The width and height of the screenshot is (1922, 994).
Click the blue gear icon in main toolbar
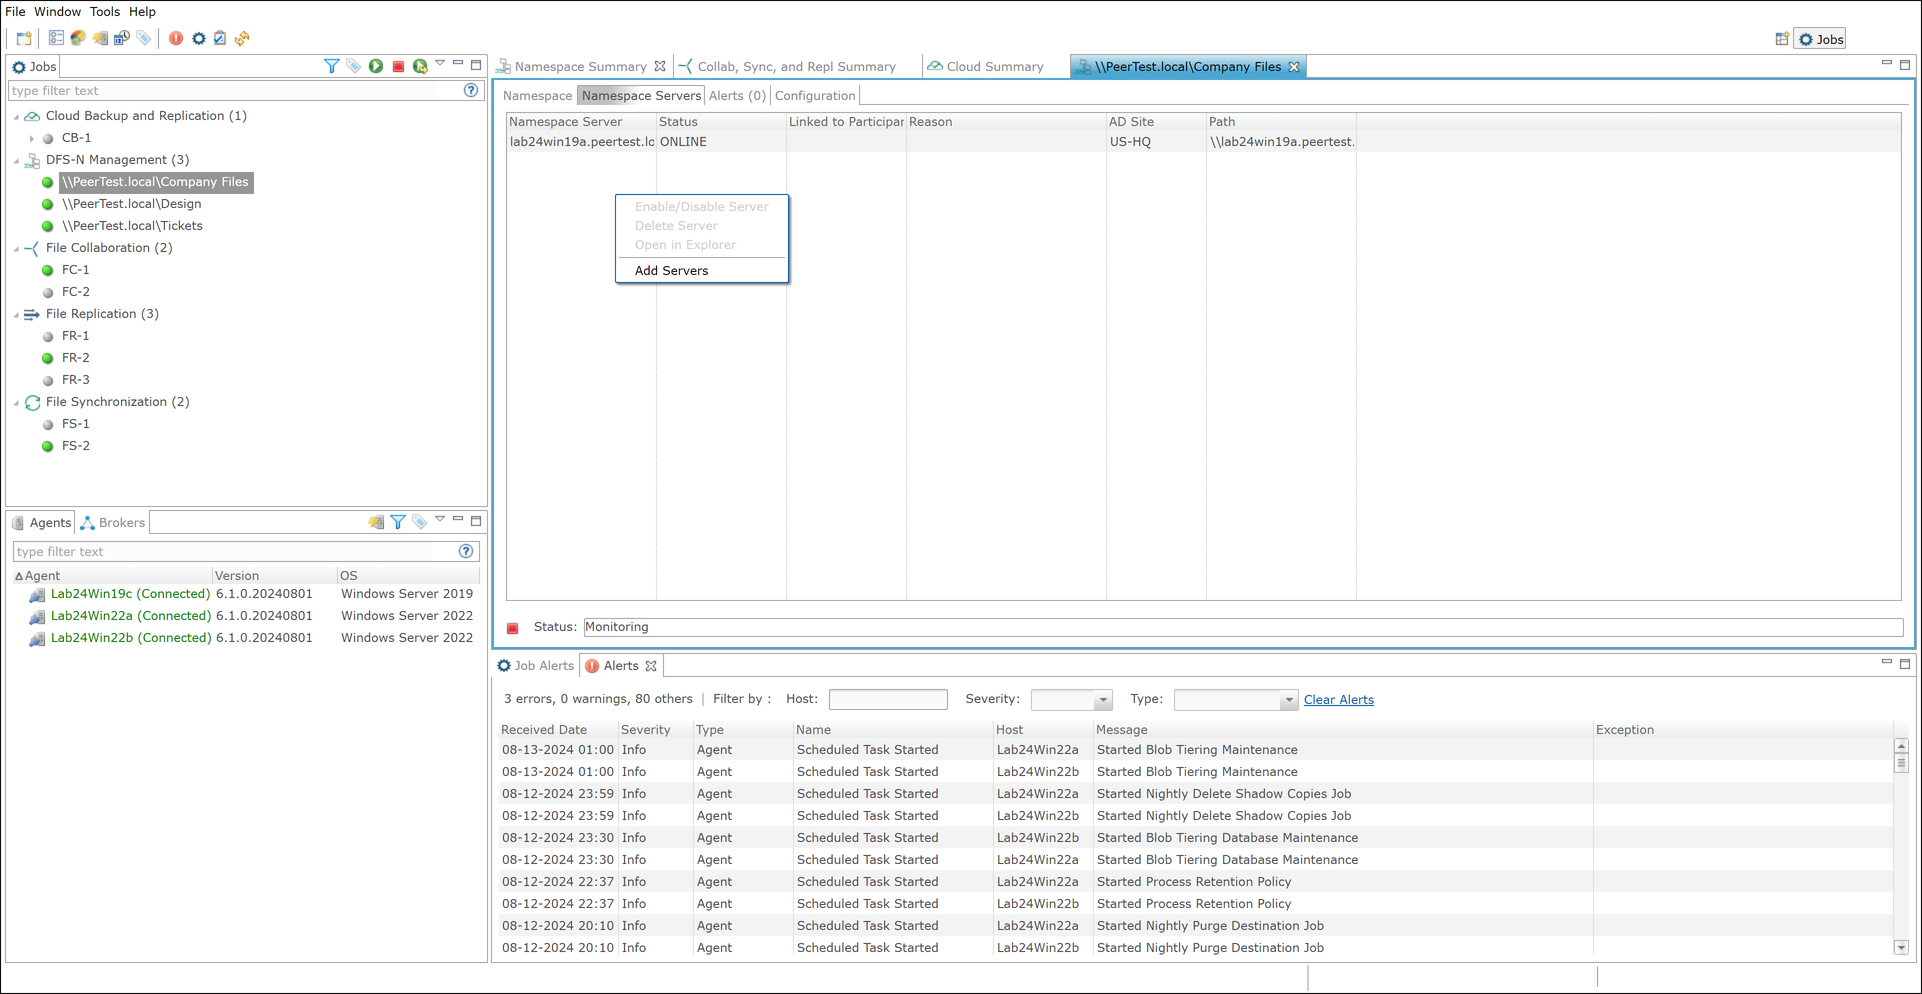[x=199, y=38]
